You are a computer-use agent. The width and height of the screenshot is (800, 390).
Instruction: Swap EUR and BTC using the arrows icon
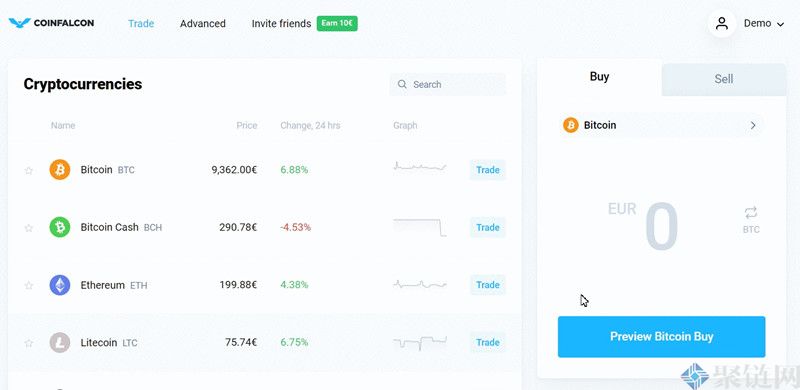tap(751, 213)
